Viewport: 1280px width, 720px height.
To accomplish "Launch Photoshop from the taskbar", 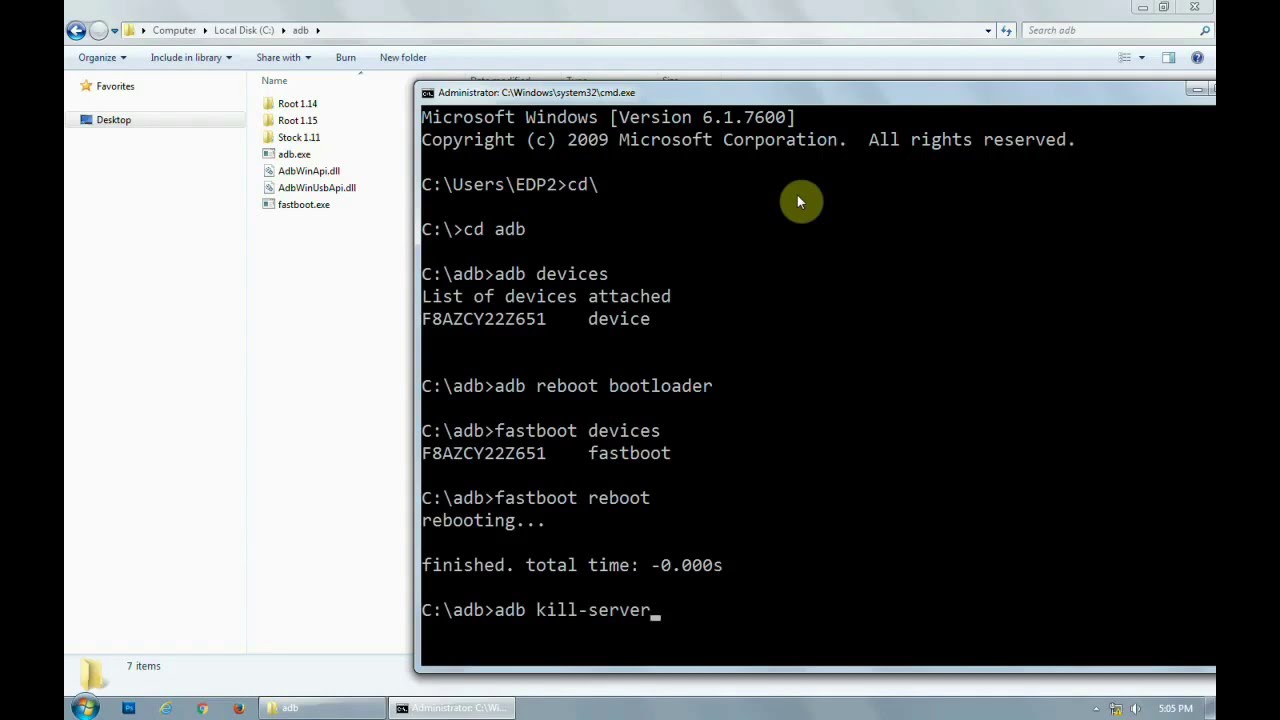I will (x=128, y=708).
